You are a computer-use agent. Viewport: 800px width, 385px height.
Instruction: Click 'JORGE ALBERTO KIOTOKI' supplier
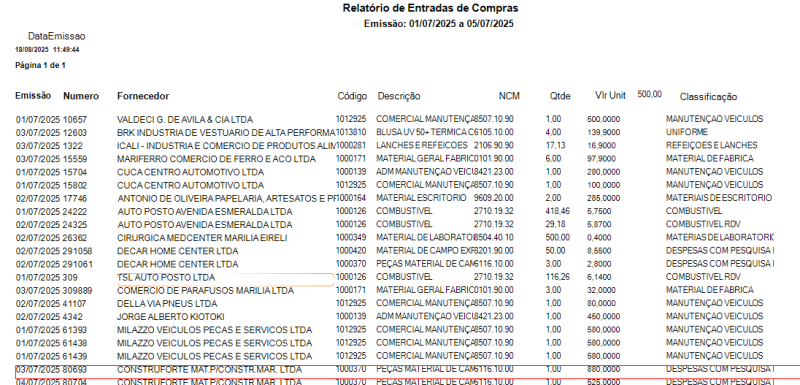[170, 317]
